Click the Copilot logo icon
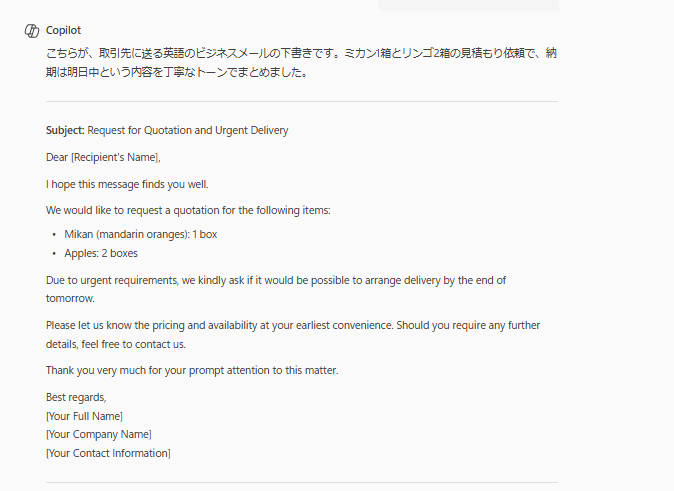674x491 pixels. (x=32, y=31)
